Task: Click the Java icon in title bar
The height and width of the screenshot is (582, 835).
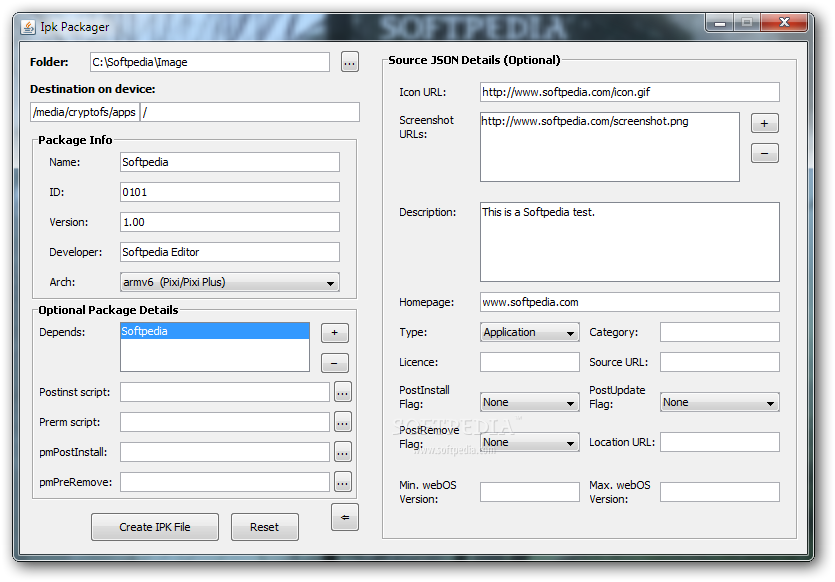Action: 28,27
